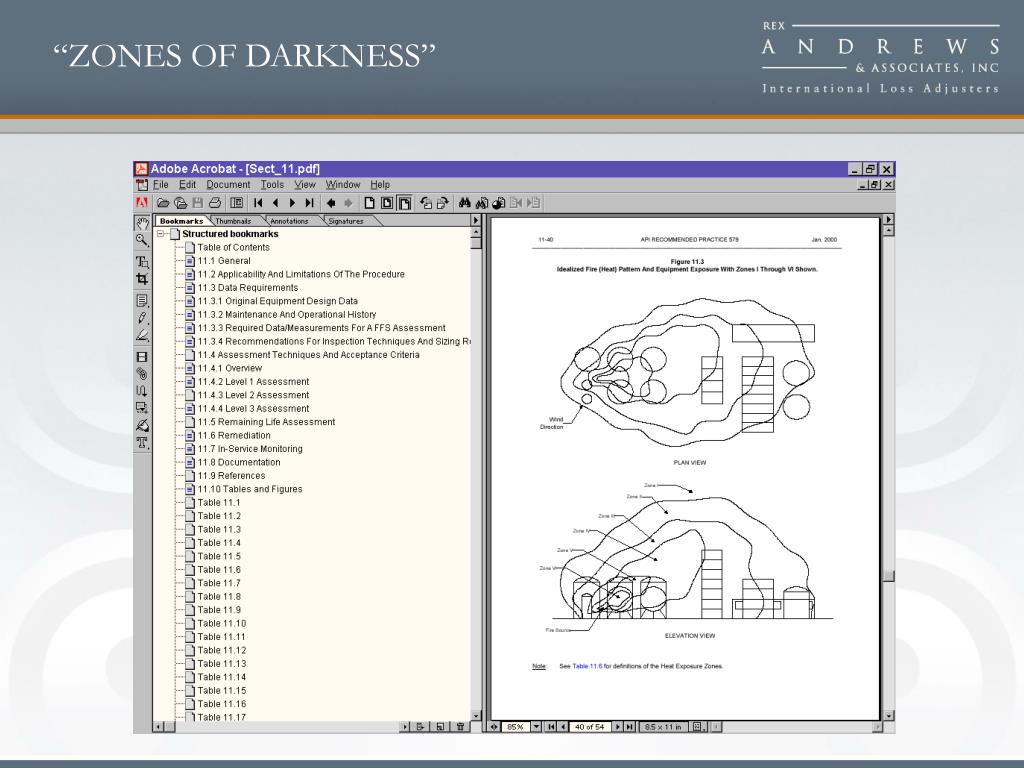The height and width of the screenshot is (768, 1024).
Task: Select the Hand tool
Action: [x=142, y=223]
